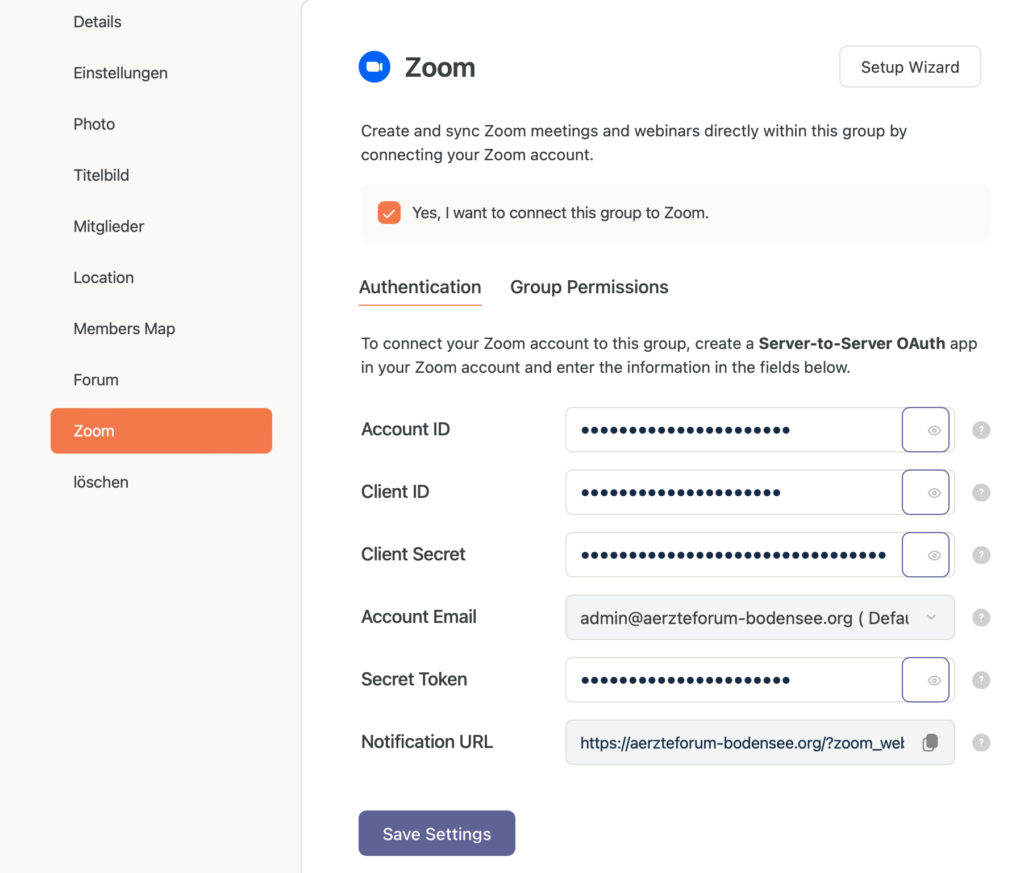Click help icon next to Account Email
Image resolution: width=1024 pixels, height=873 pixels.
(x=981, y=617)
